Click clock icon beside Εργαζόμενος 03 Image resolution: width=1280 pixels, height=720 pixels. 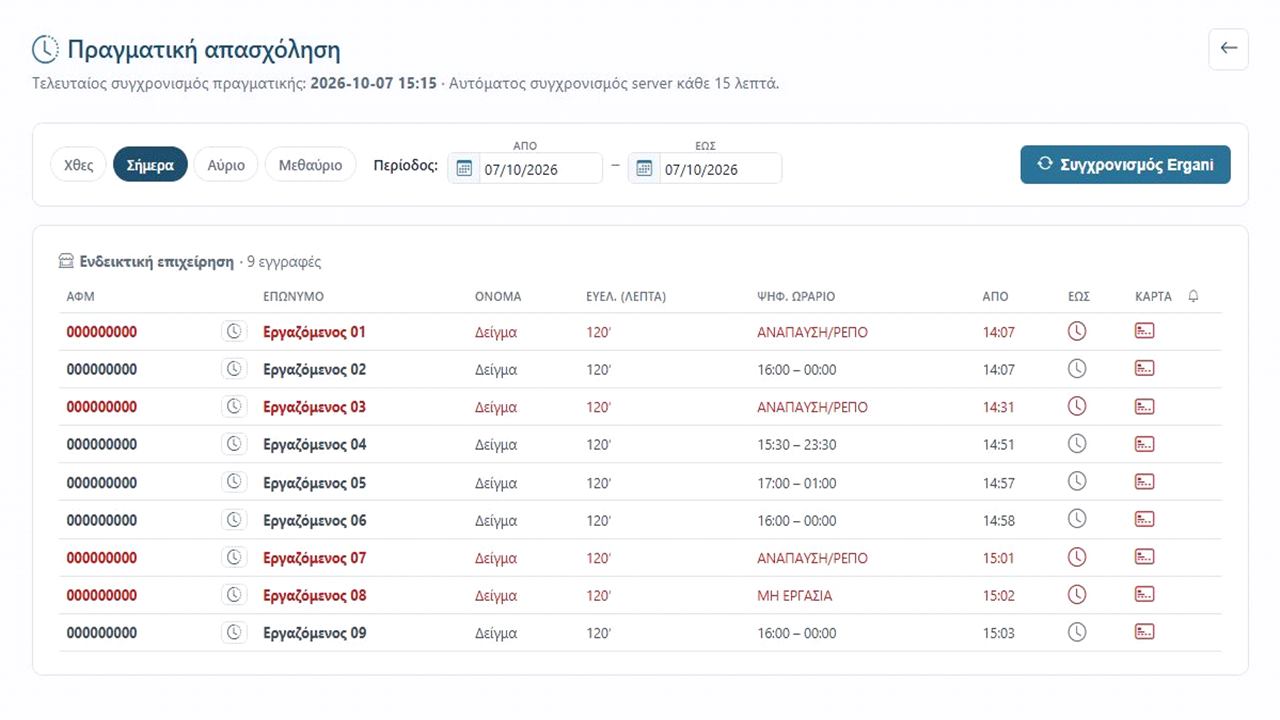click(234, 406)
